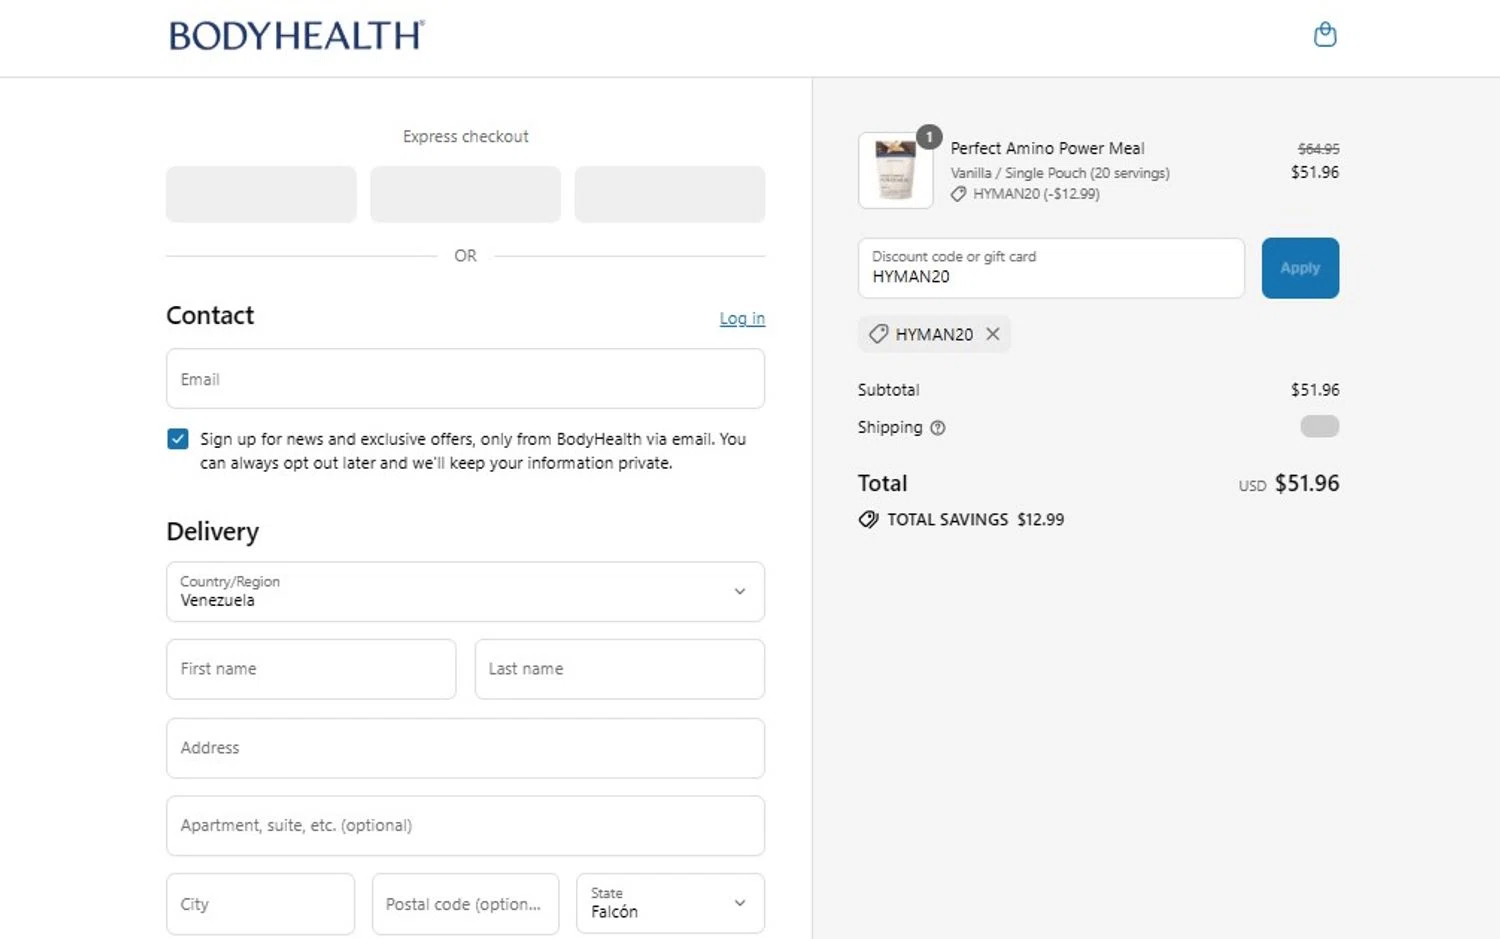Click the Perfect Amino Power Meal thumbnail
The image size is (1500, 939).
click(x=895, y=170)
